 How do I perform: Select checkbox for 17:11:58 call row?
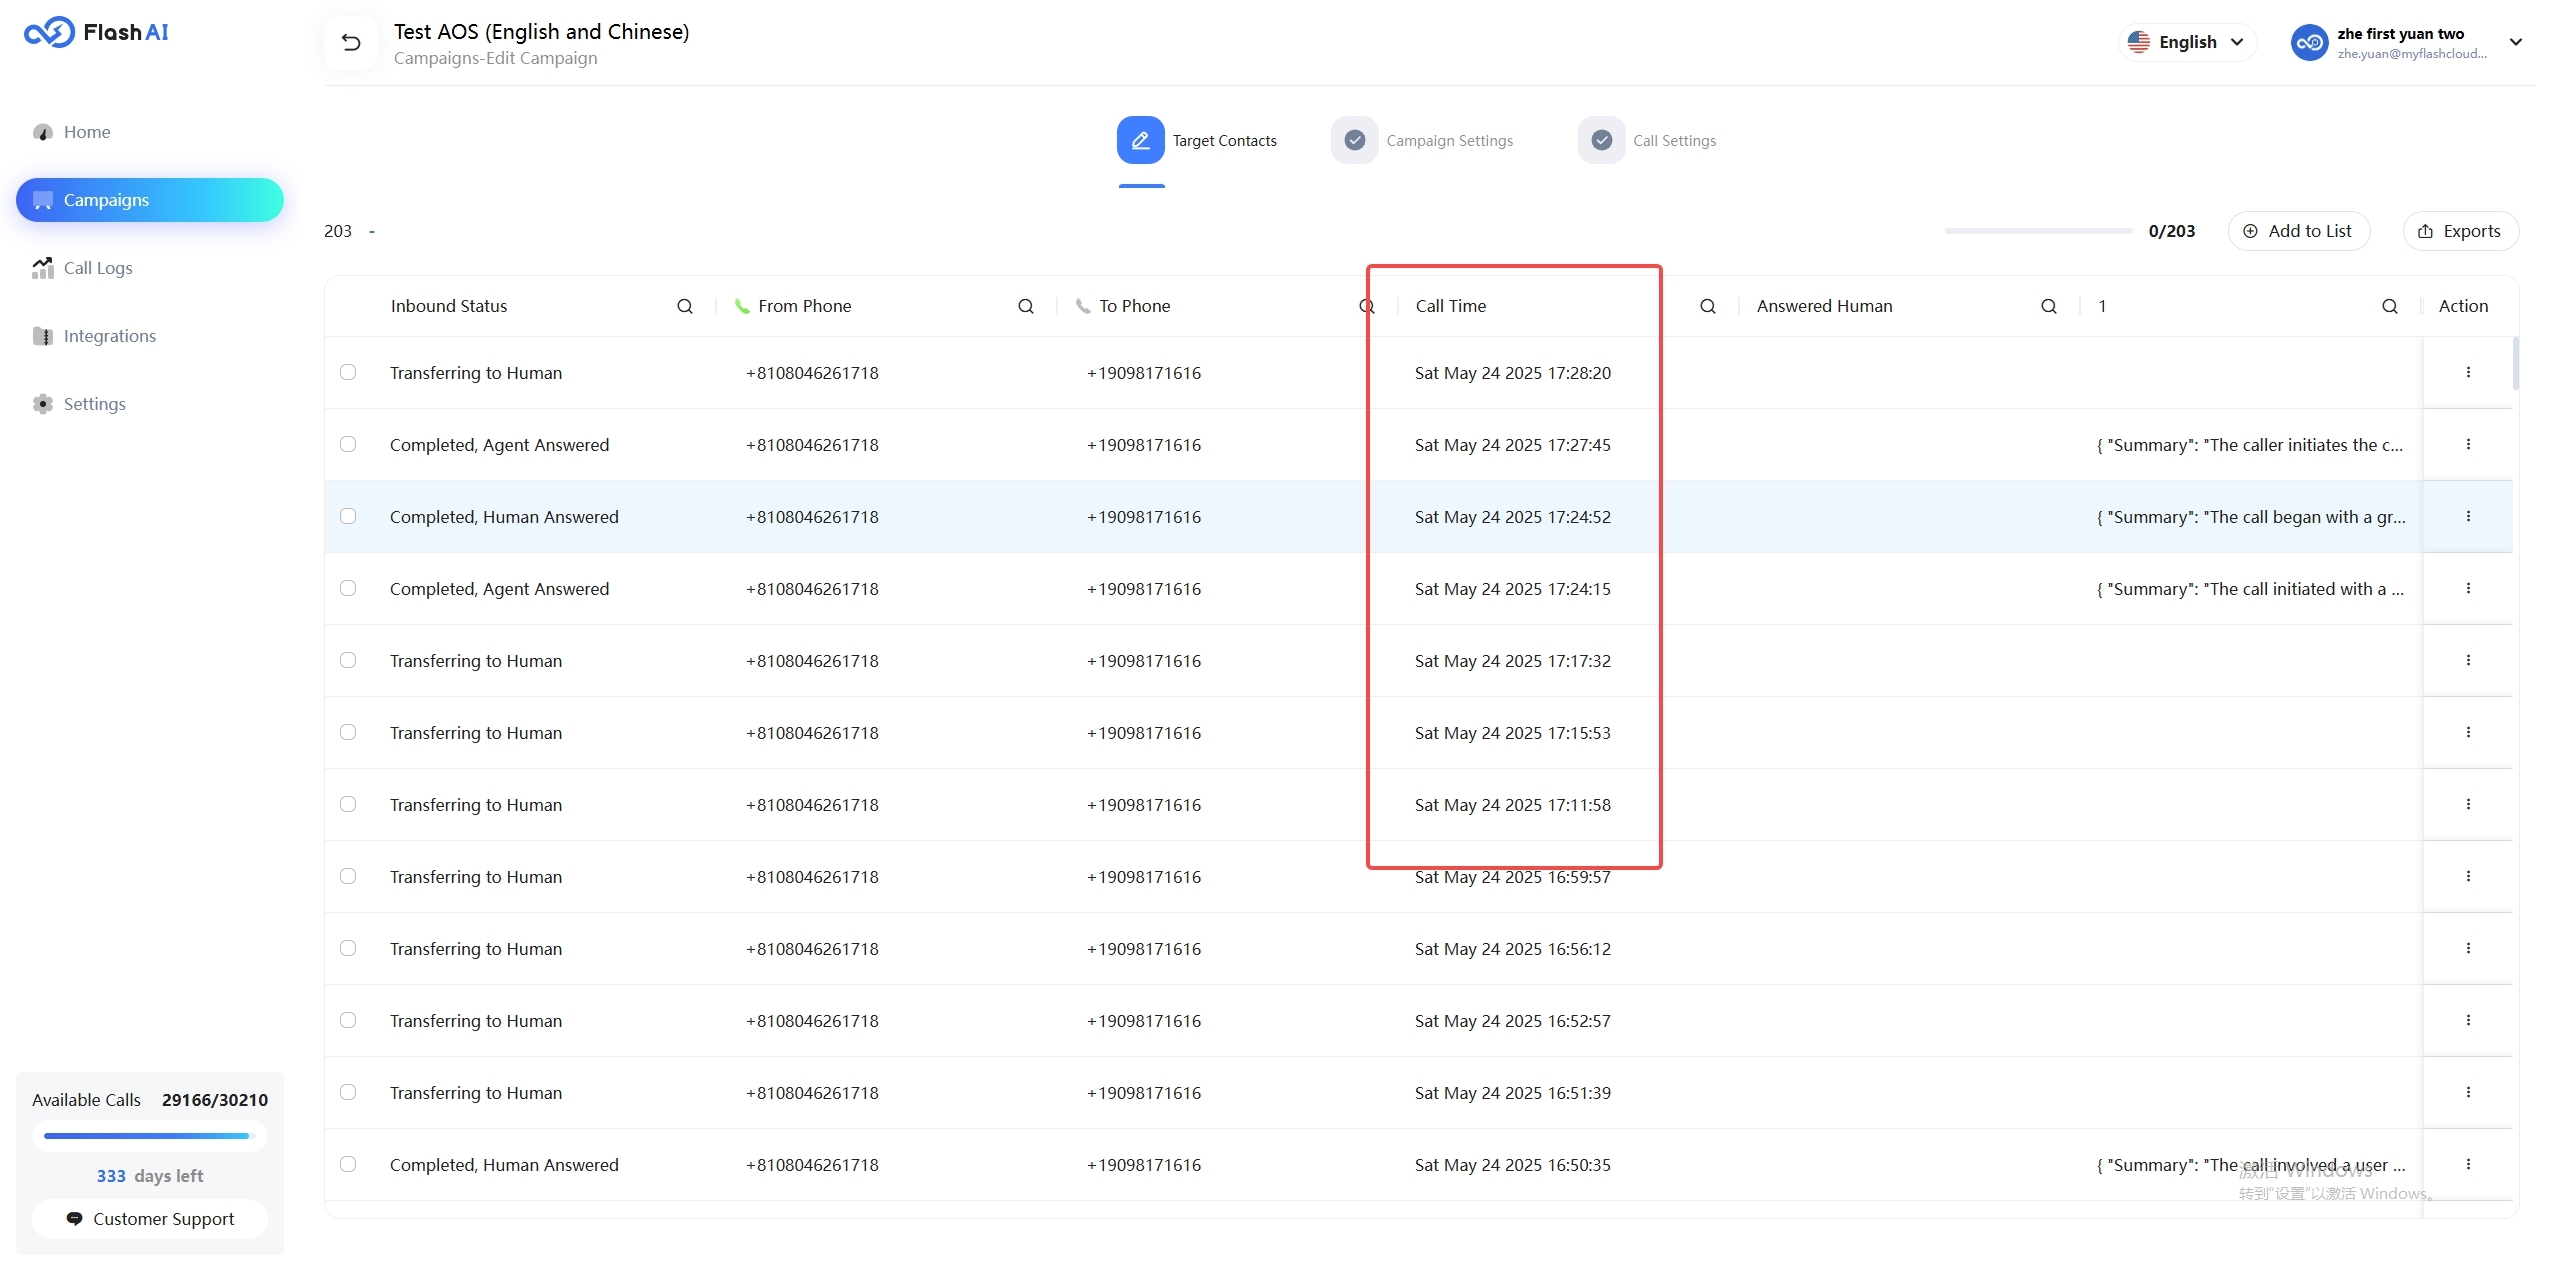(x=348, y=804)
